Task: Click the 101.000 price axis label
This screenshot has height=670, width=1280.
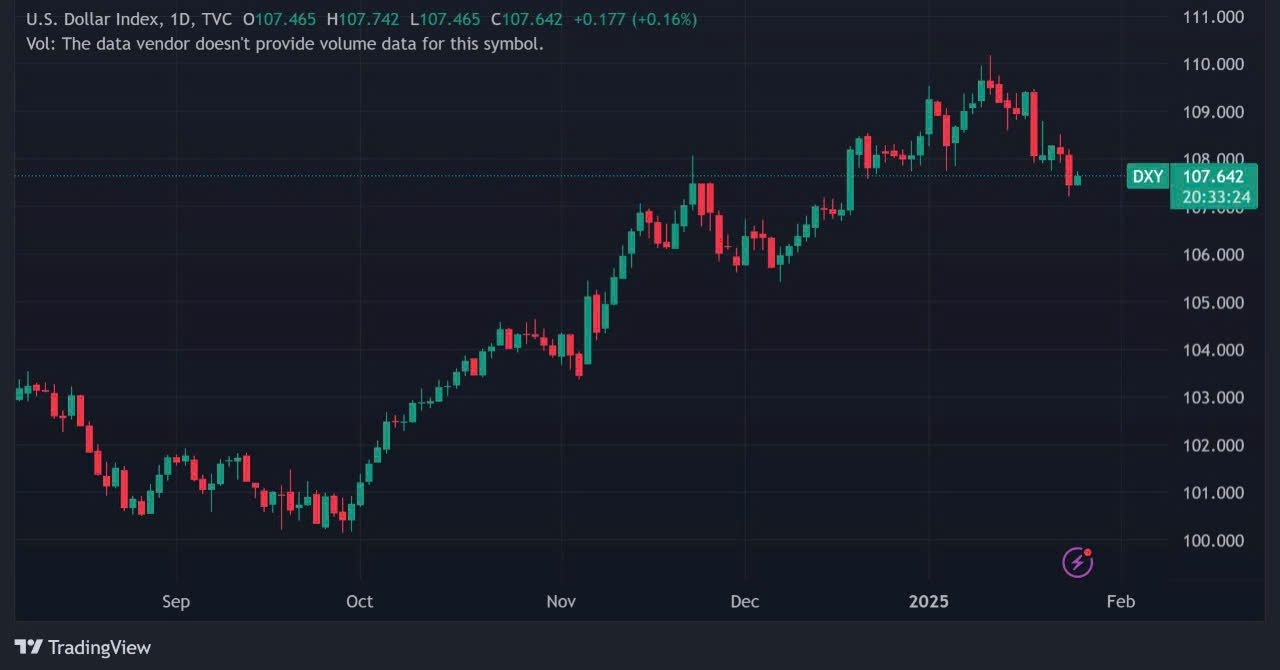Action: (1213, 493)
